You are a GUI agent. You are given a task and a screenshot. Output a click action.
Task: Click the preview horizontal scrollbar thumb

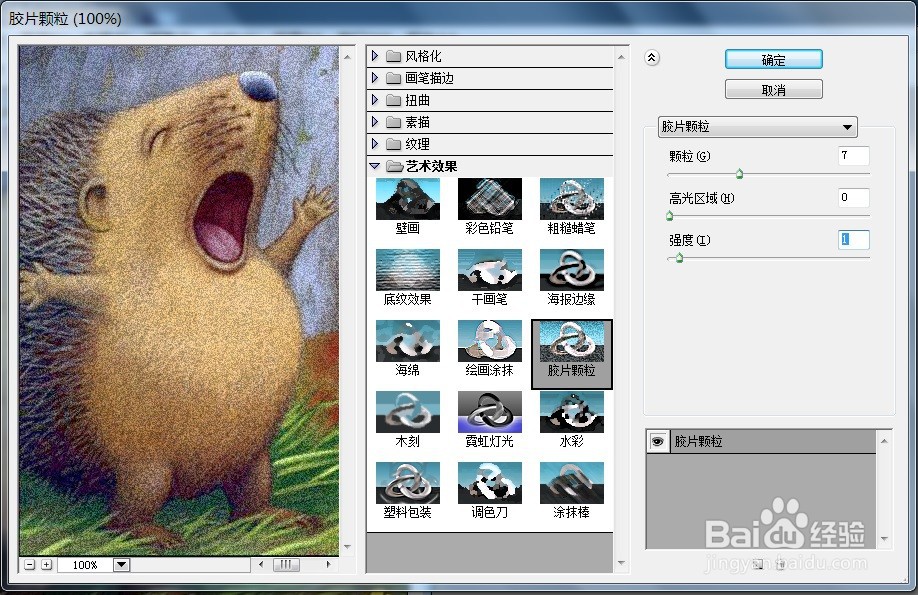coord(286,565)
